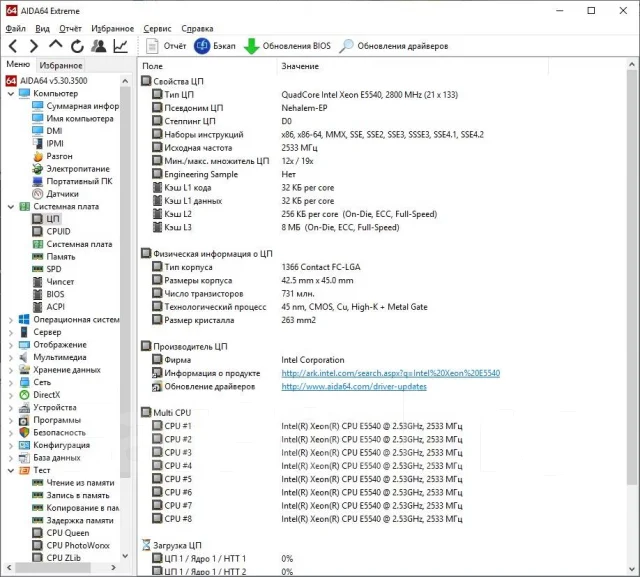Expand the Мультимедиа tree node
Image resolution: width=640 pixels, height=577 pixels.
click(11, 357)
